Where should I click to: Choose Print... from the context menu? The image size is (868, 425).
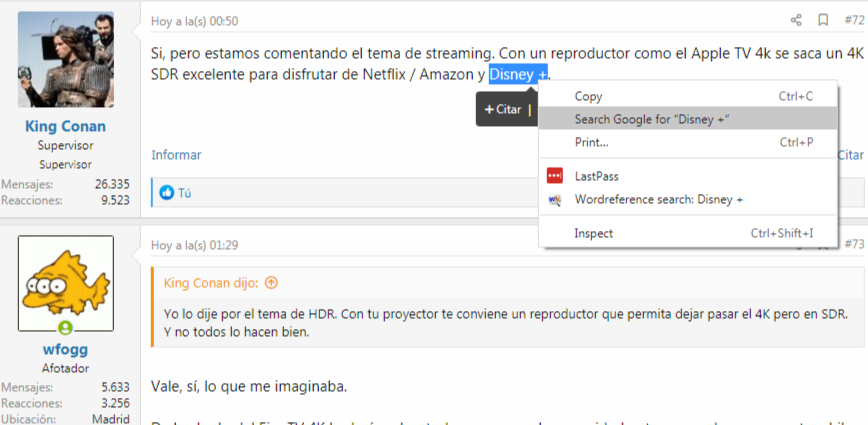click(x=688, y=142)
